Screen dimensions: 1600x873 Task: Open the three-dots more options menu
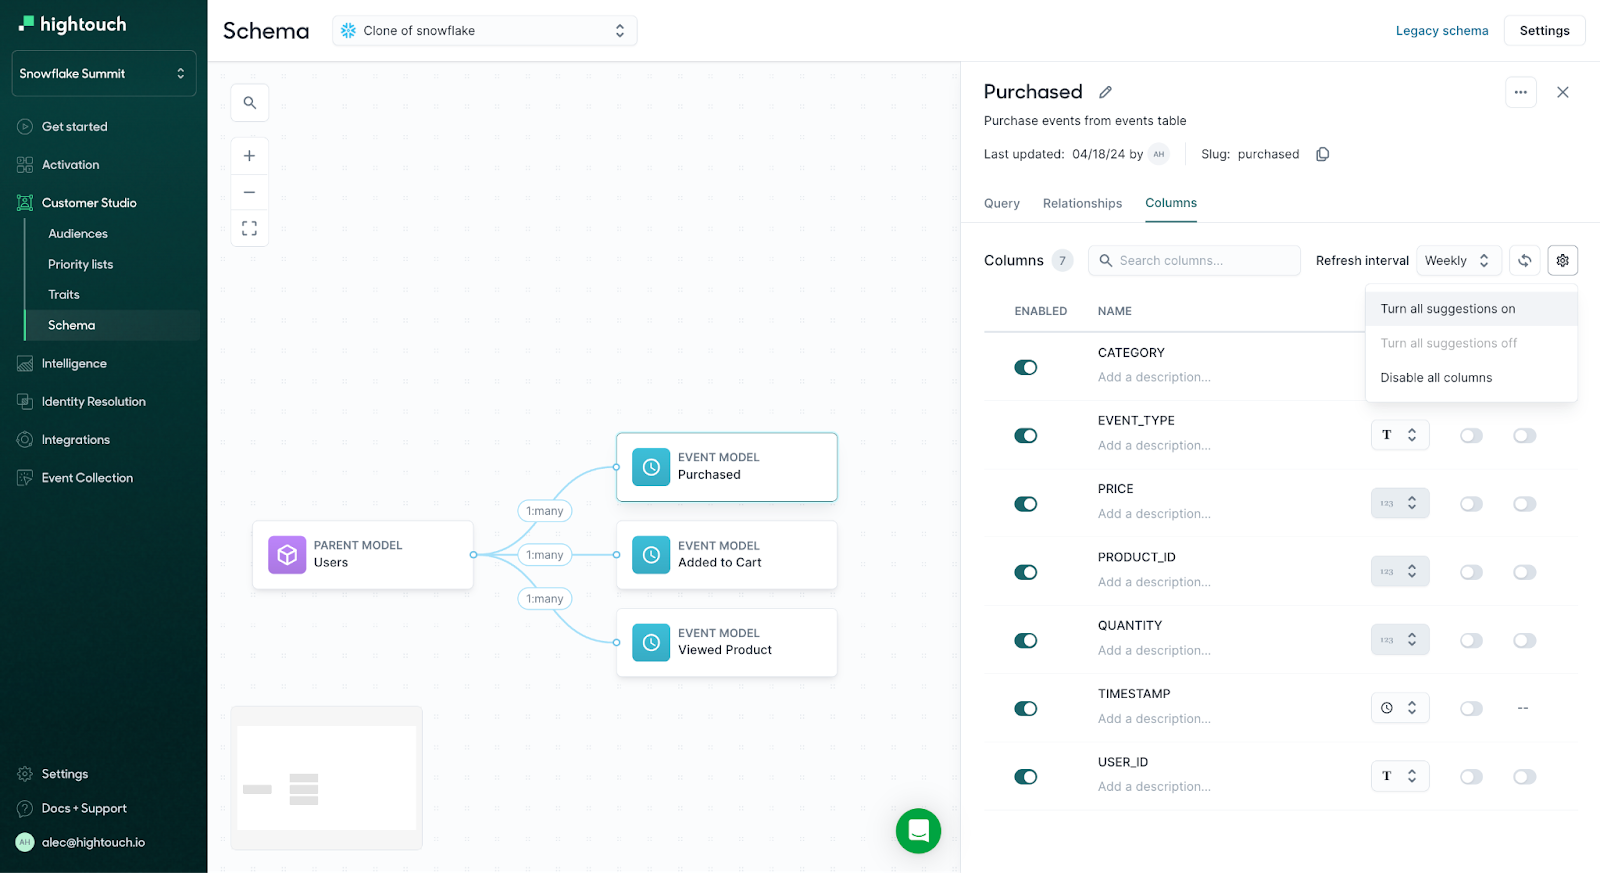coord(1520,92)
